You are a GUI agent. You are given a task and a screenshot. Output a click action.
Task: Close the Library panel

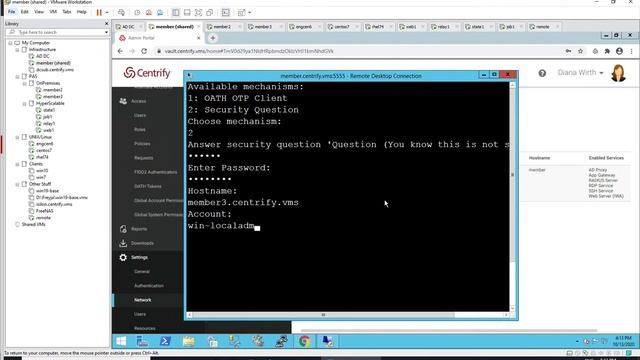click(107, 24)
